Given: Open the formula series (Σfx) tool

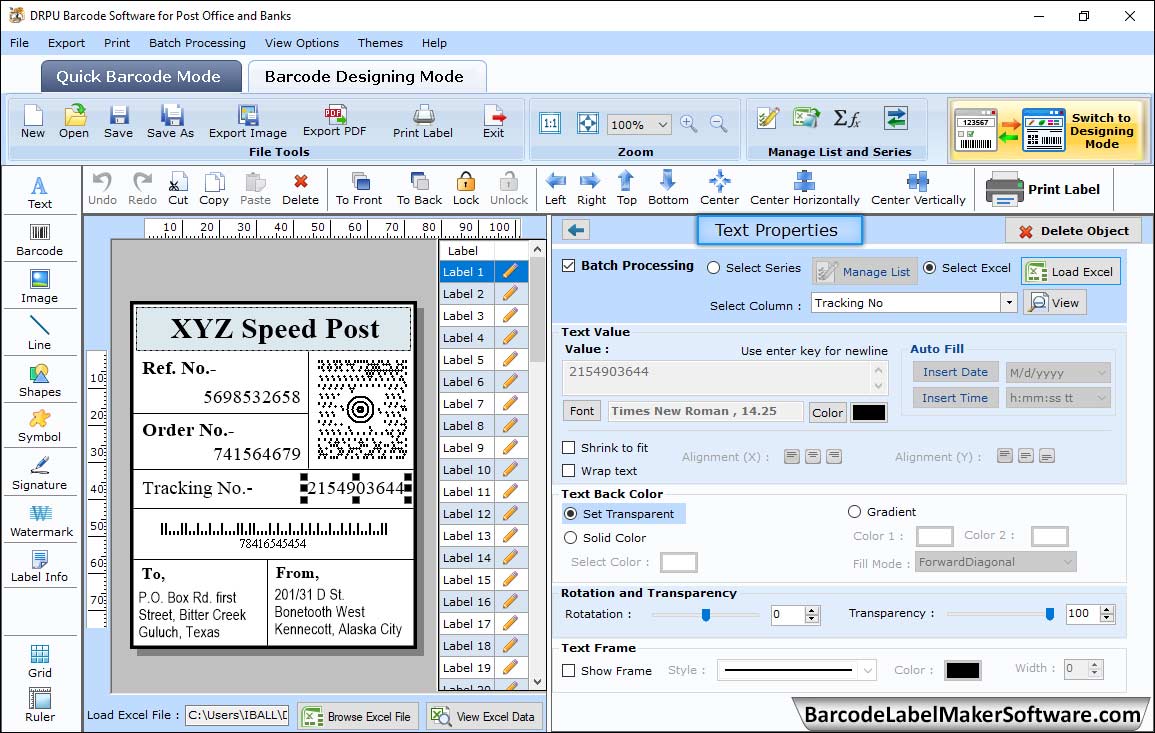Looking at the screenshot, I should click(x=846, y=118).
